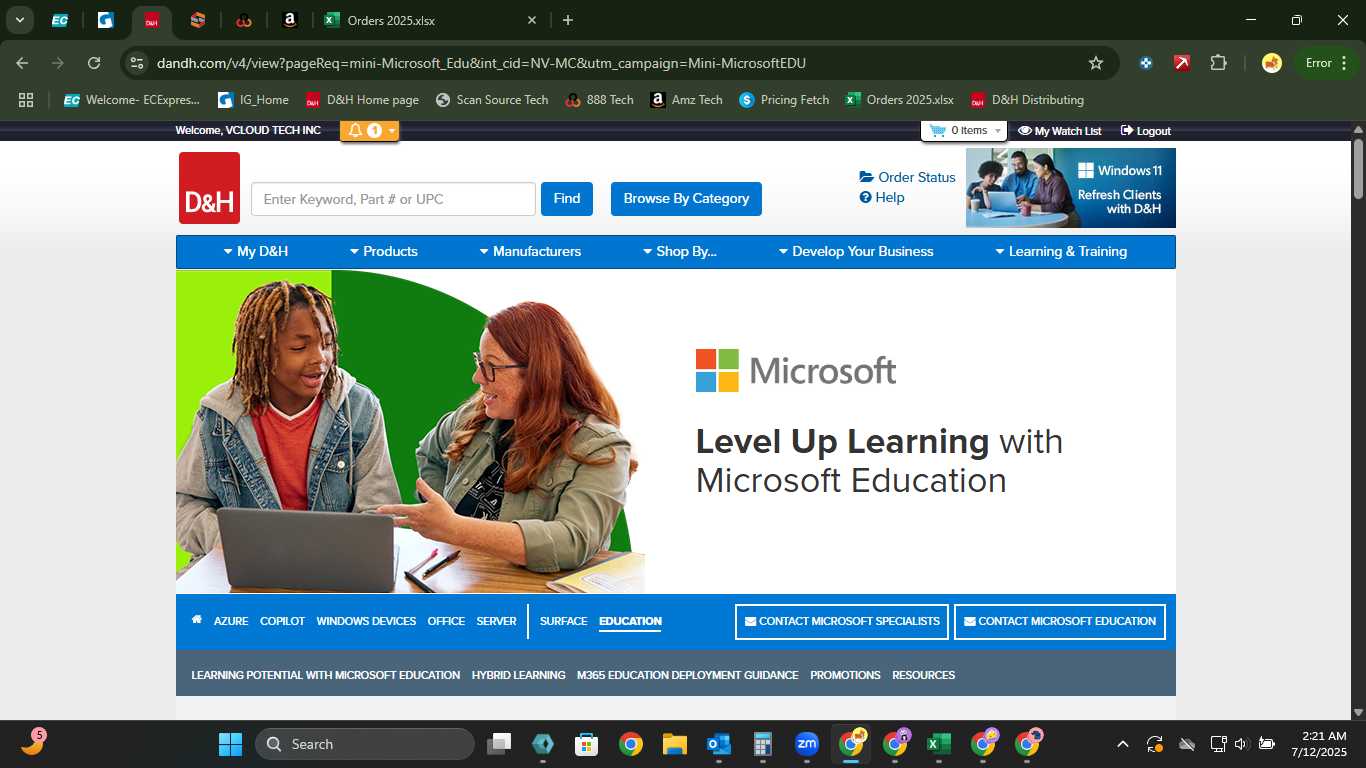Open the Help link
Viewport: 1366px width, 768px height.
coord(882,197)
